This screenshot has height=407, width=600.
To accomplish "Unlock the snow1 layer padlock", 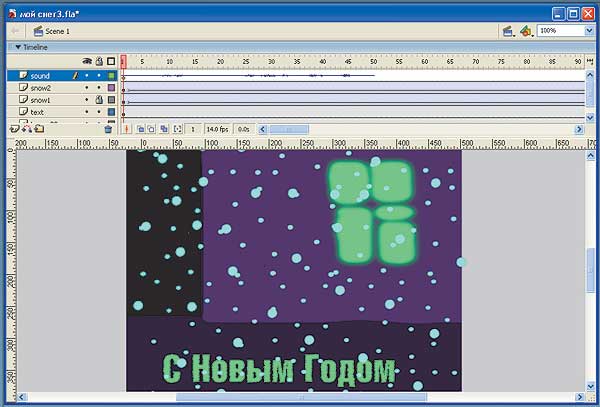I will [99, 100].
